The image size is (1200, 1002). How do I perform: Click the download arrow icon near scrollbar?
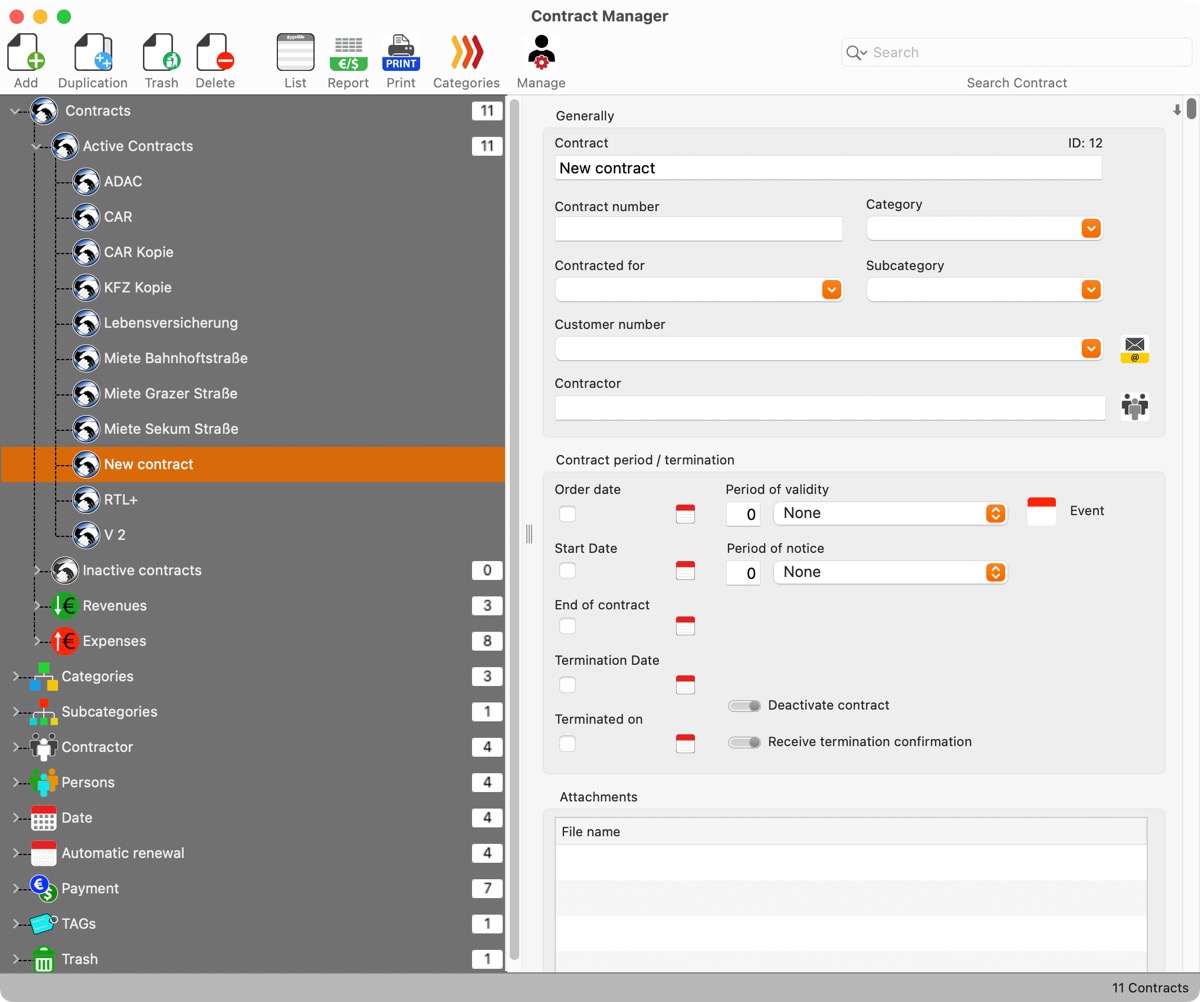(1177, 110)
